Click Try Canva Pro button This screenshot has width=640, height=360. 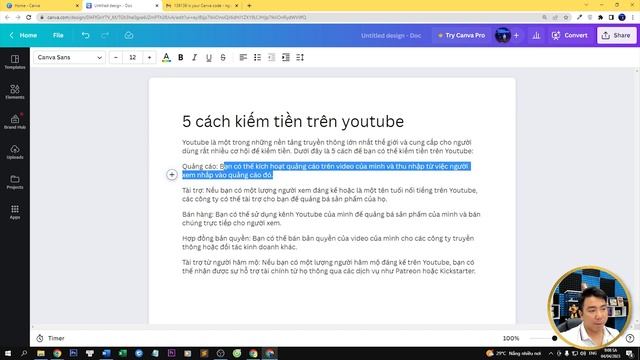click(x=461, y=36)
